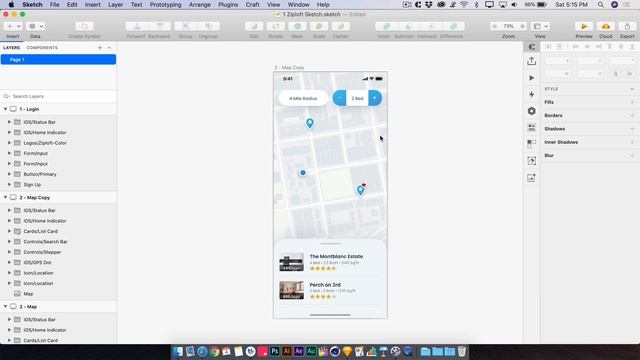Expand the Controls/Search Bar layer

9,242
